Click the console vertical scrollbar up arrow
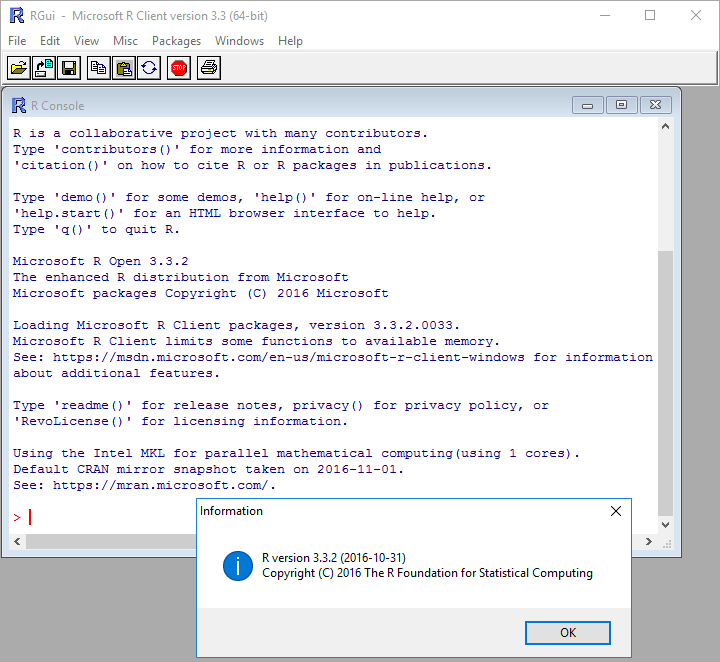Screen dimensions: 720x662 [665, 126]
